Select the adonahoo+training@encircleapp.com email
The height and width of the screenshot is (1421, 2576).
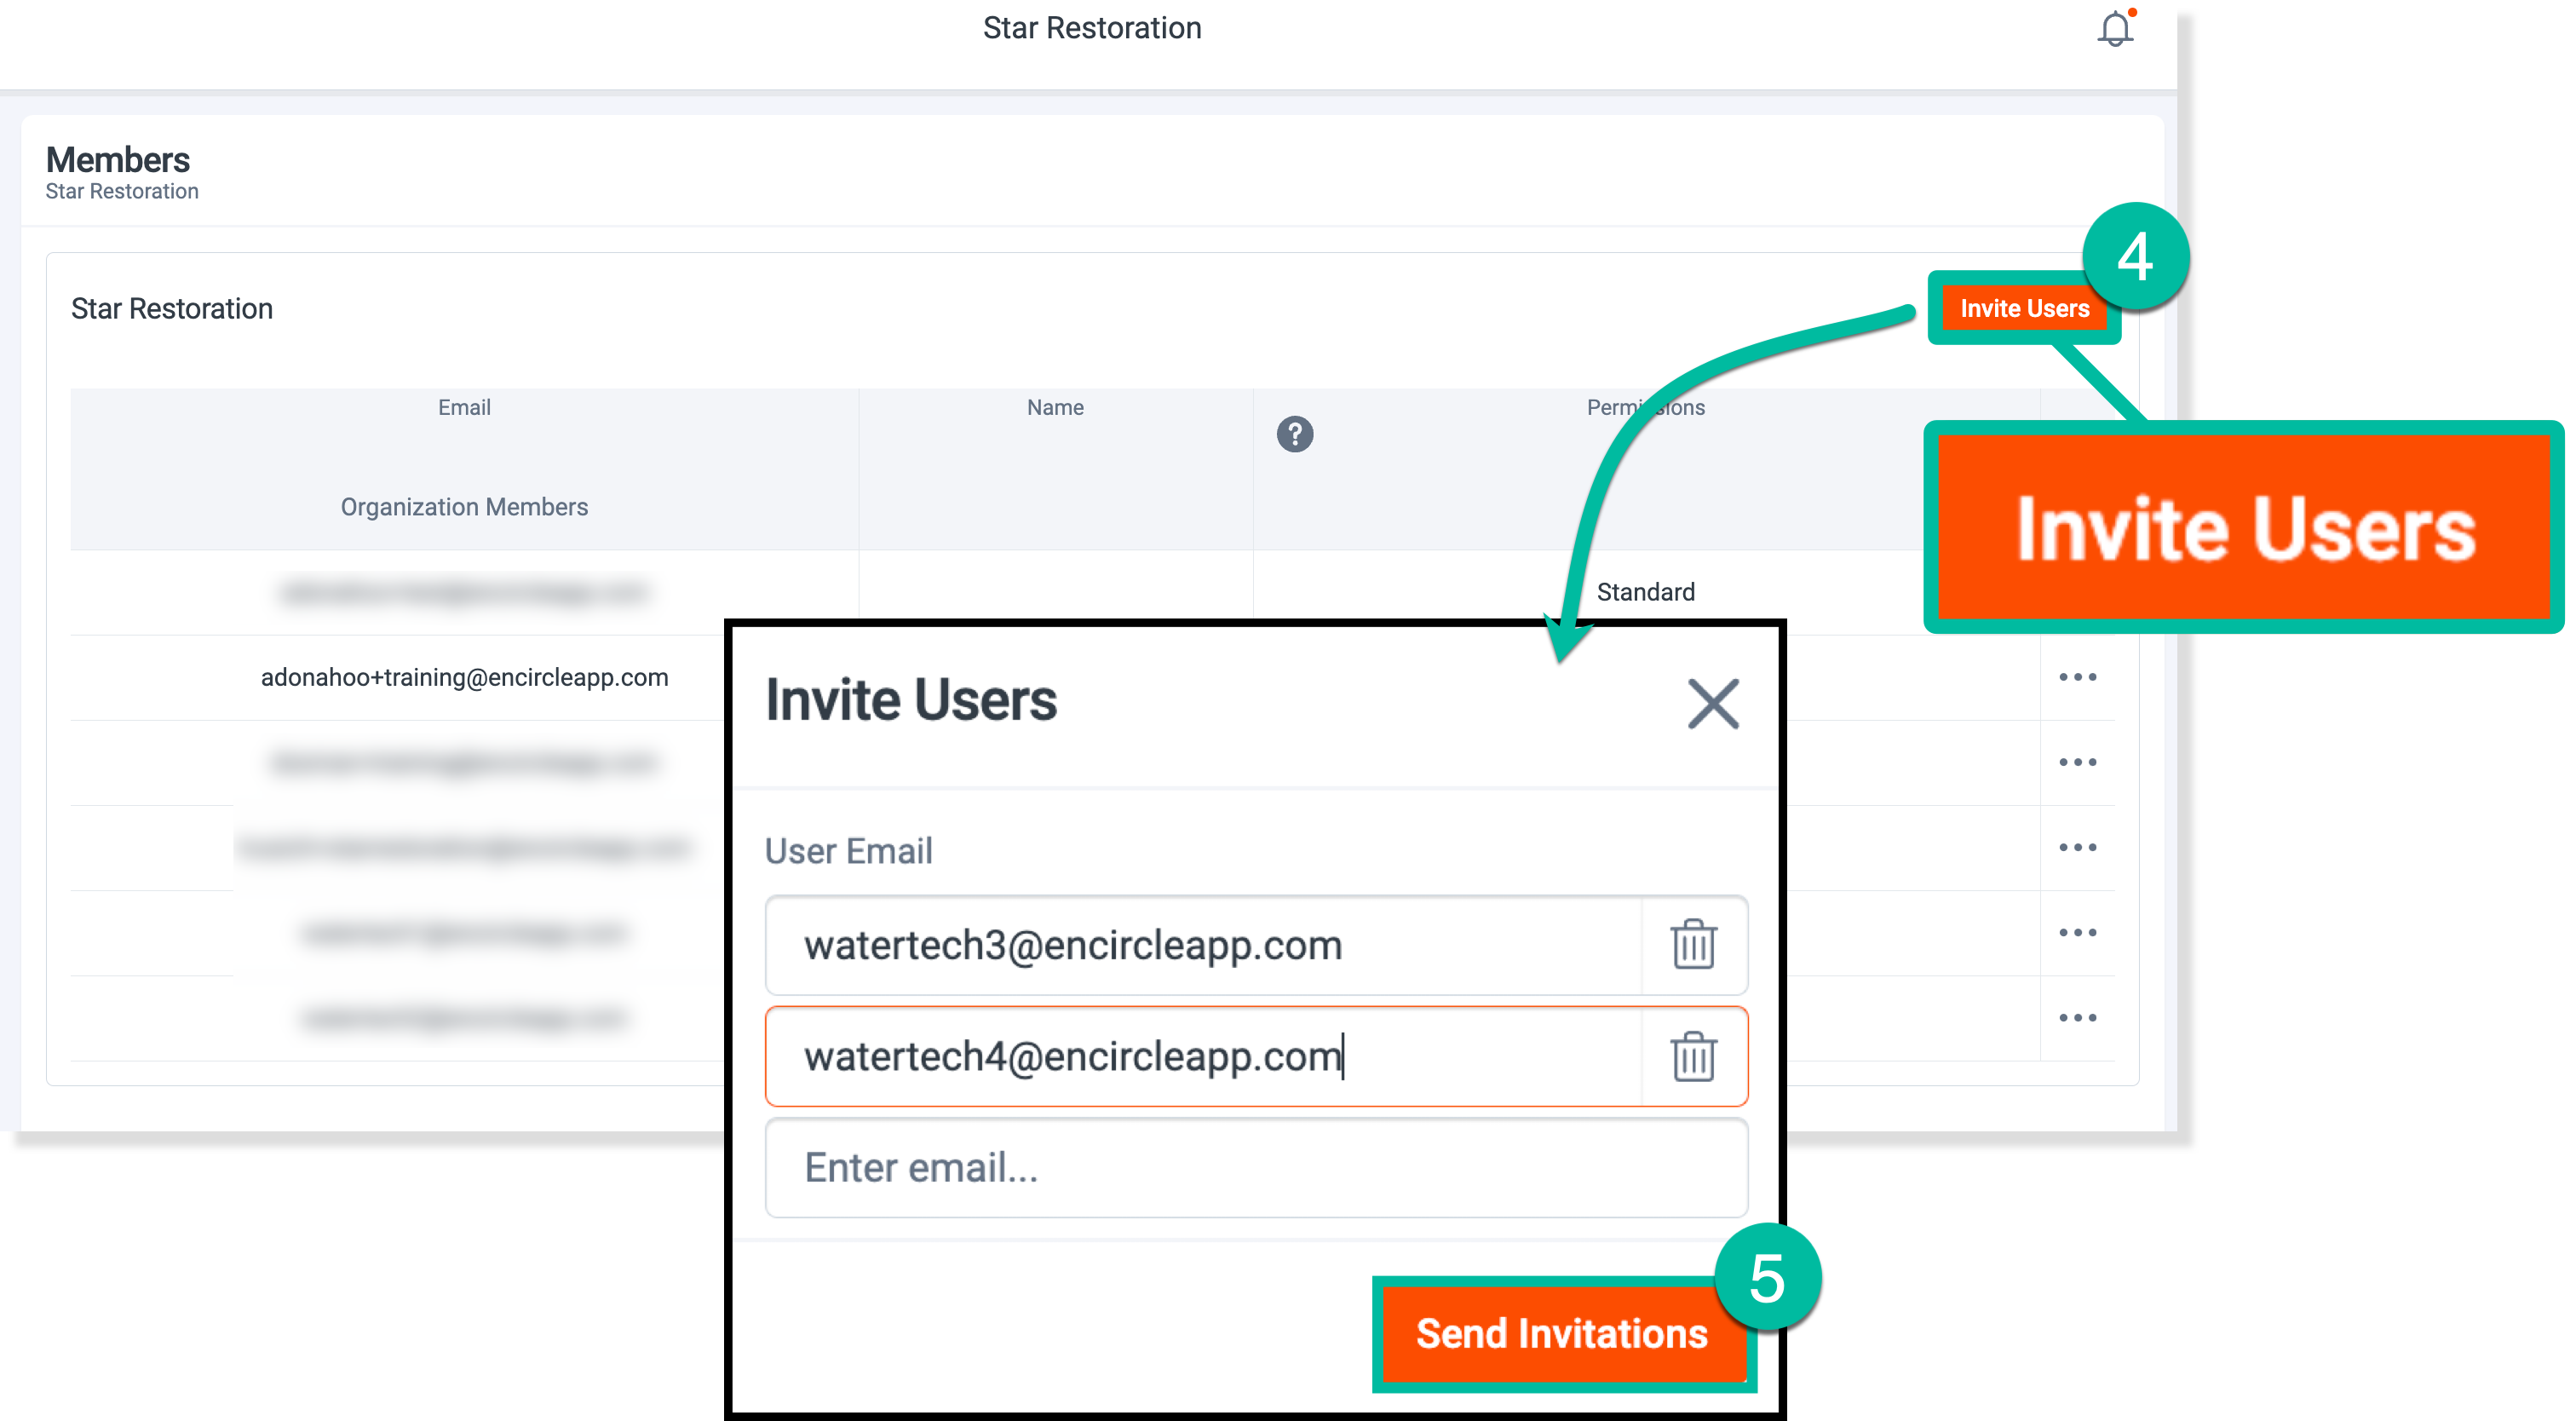coord(464,677)
